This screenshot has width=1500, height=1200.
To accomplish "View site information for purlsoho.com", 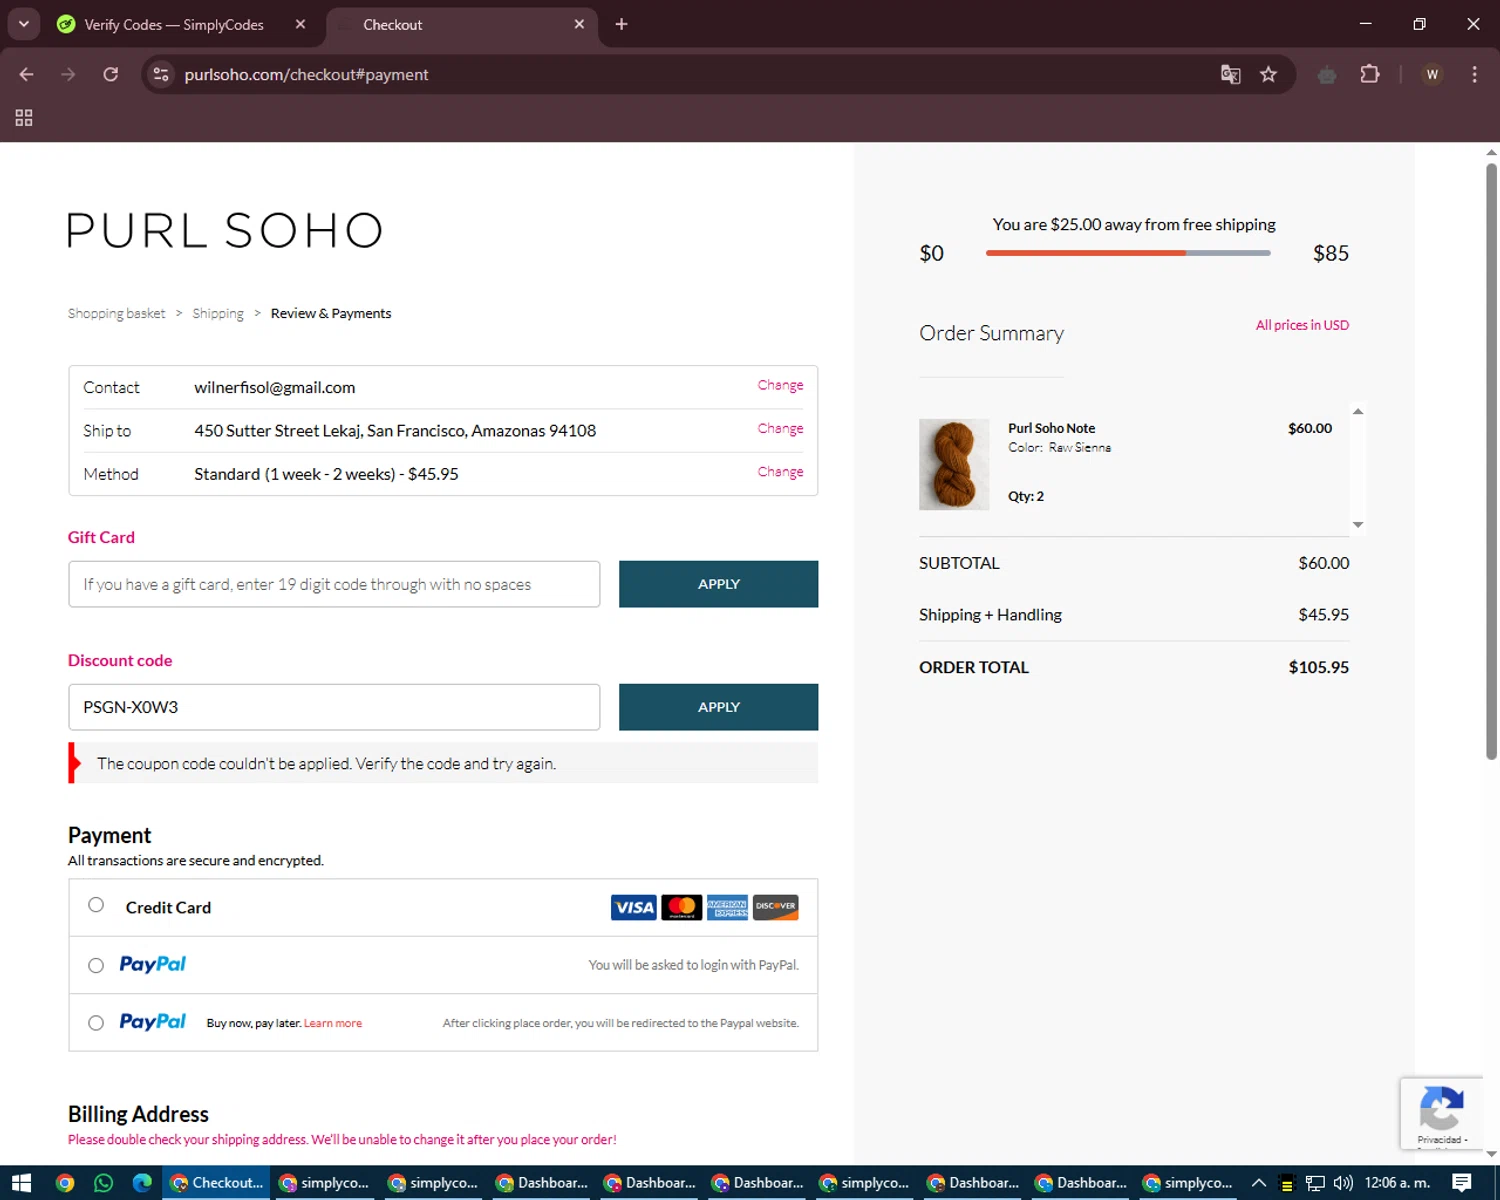I will click(161, 74).
